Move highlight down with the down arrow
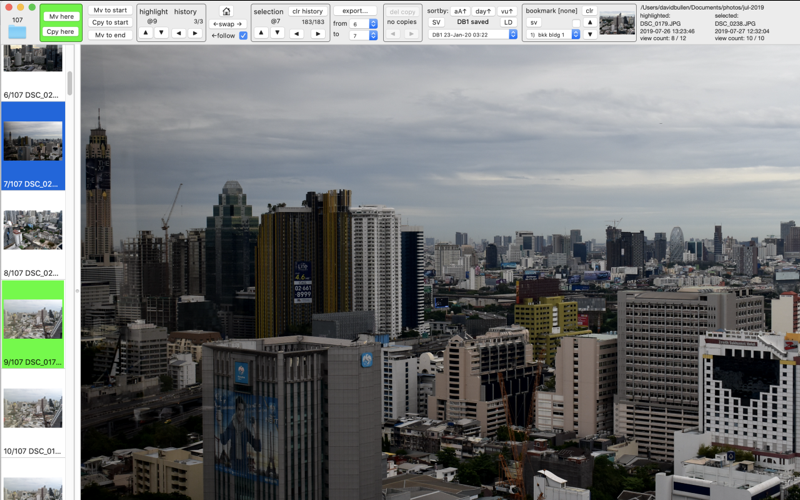Viewport: 800px width, 500px height. click(x=161, y=33)
